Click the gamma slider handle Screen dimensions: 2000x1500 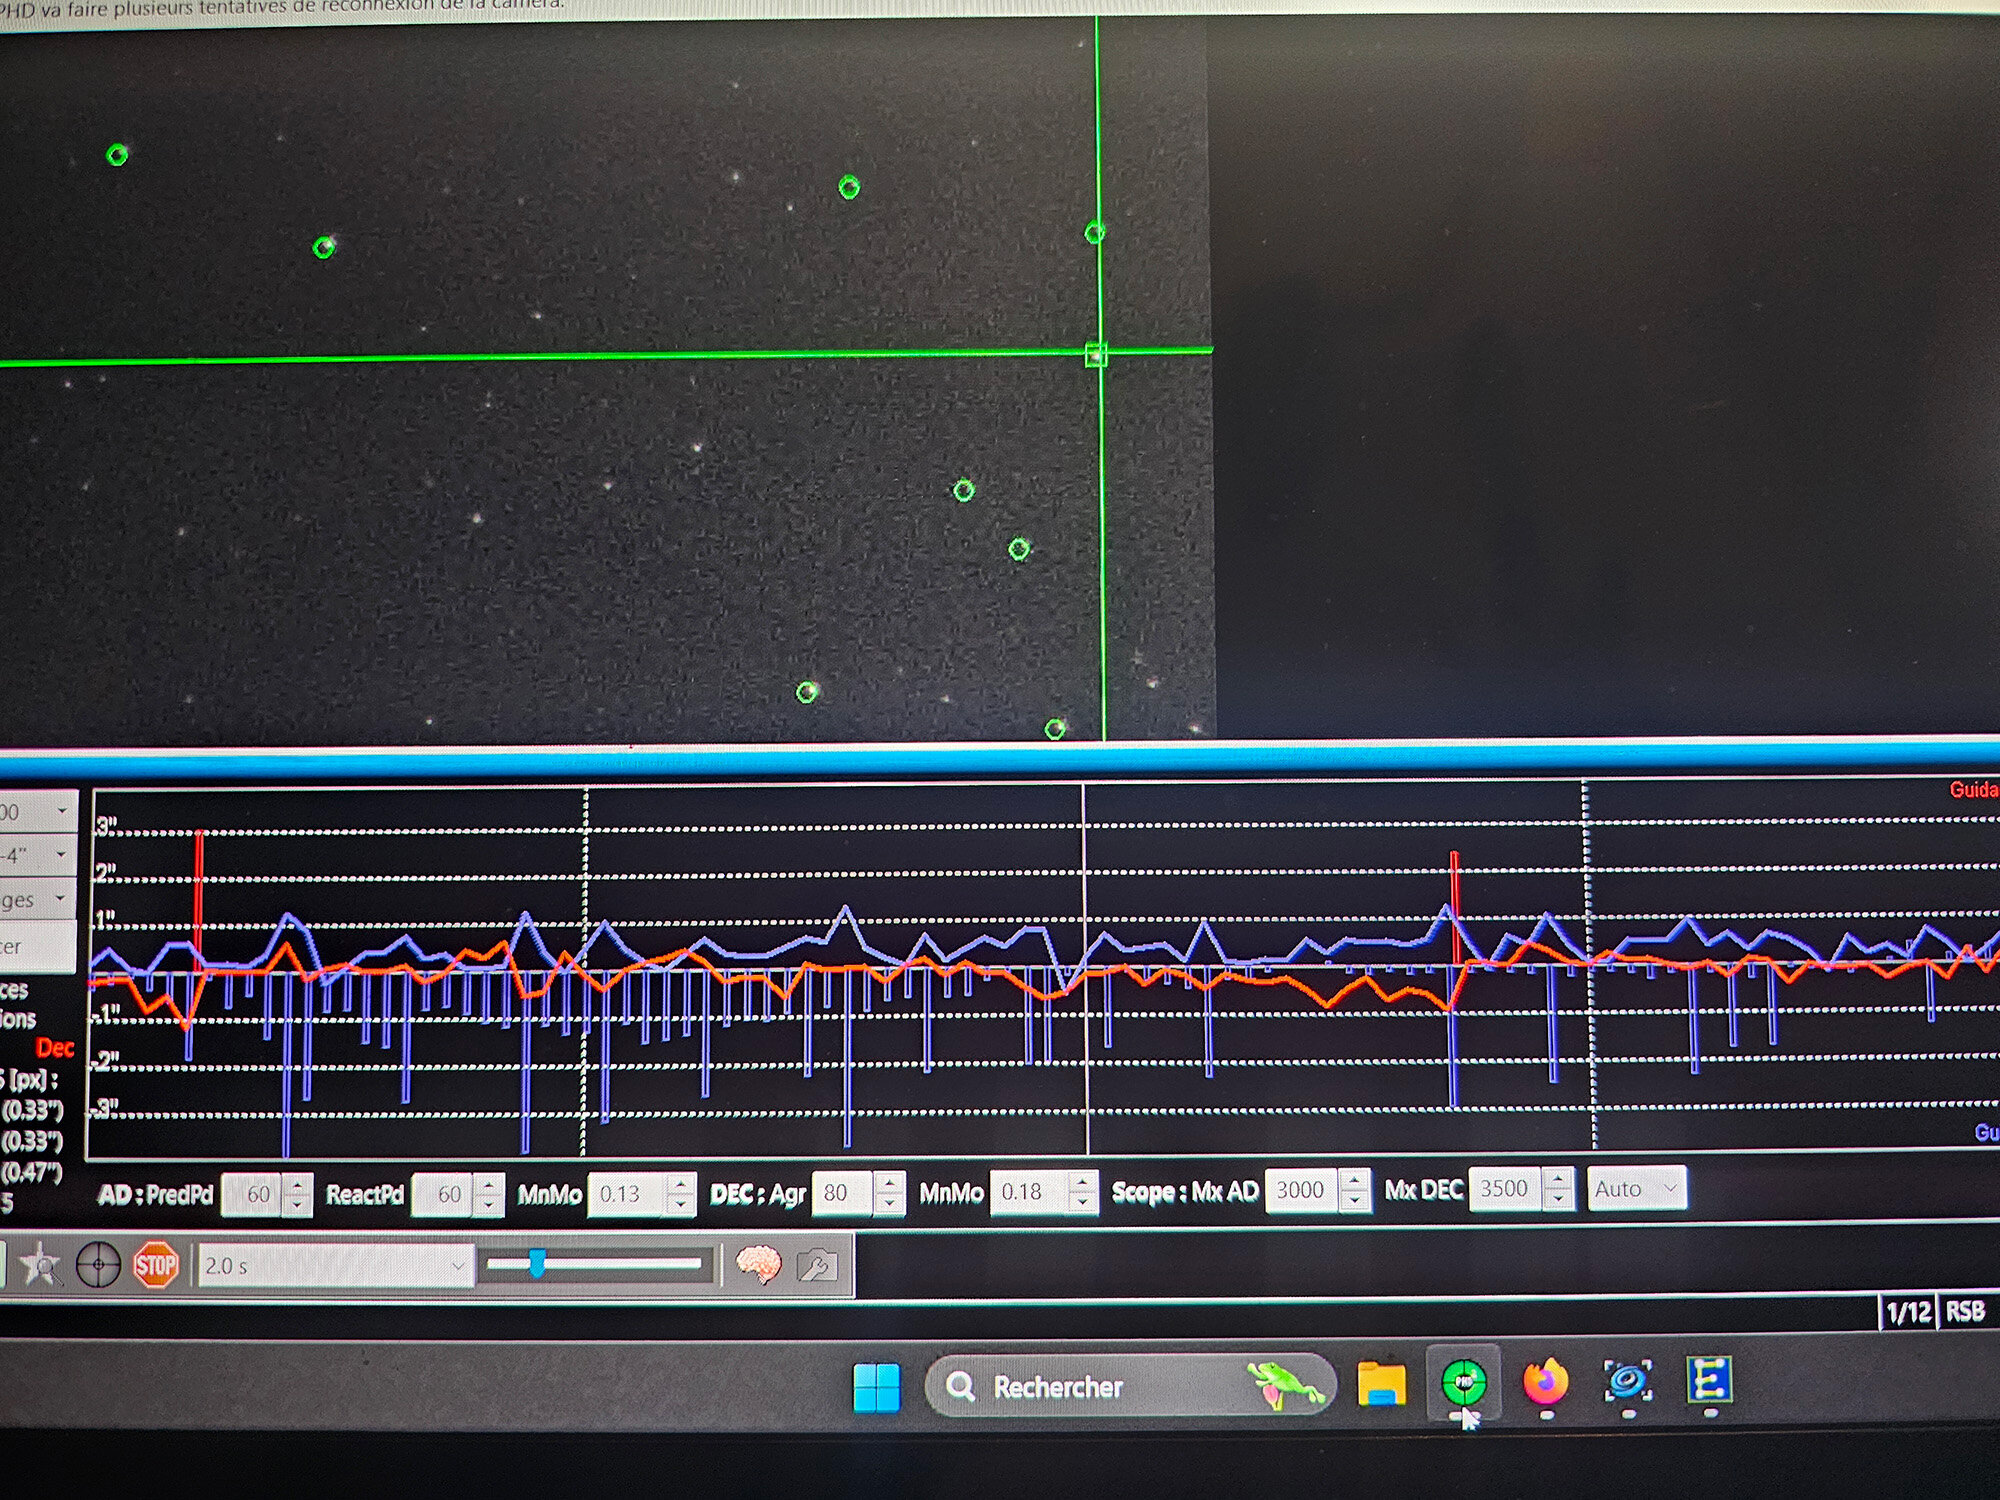537,1263
